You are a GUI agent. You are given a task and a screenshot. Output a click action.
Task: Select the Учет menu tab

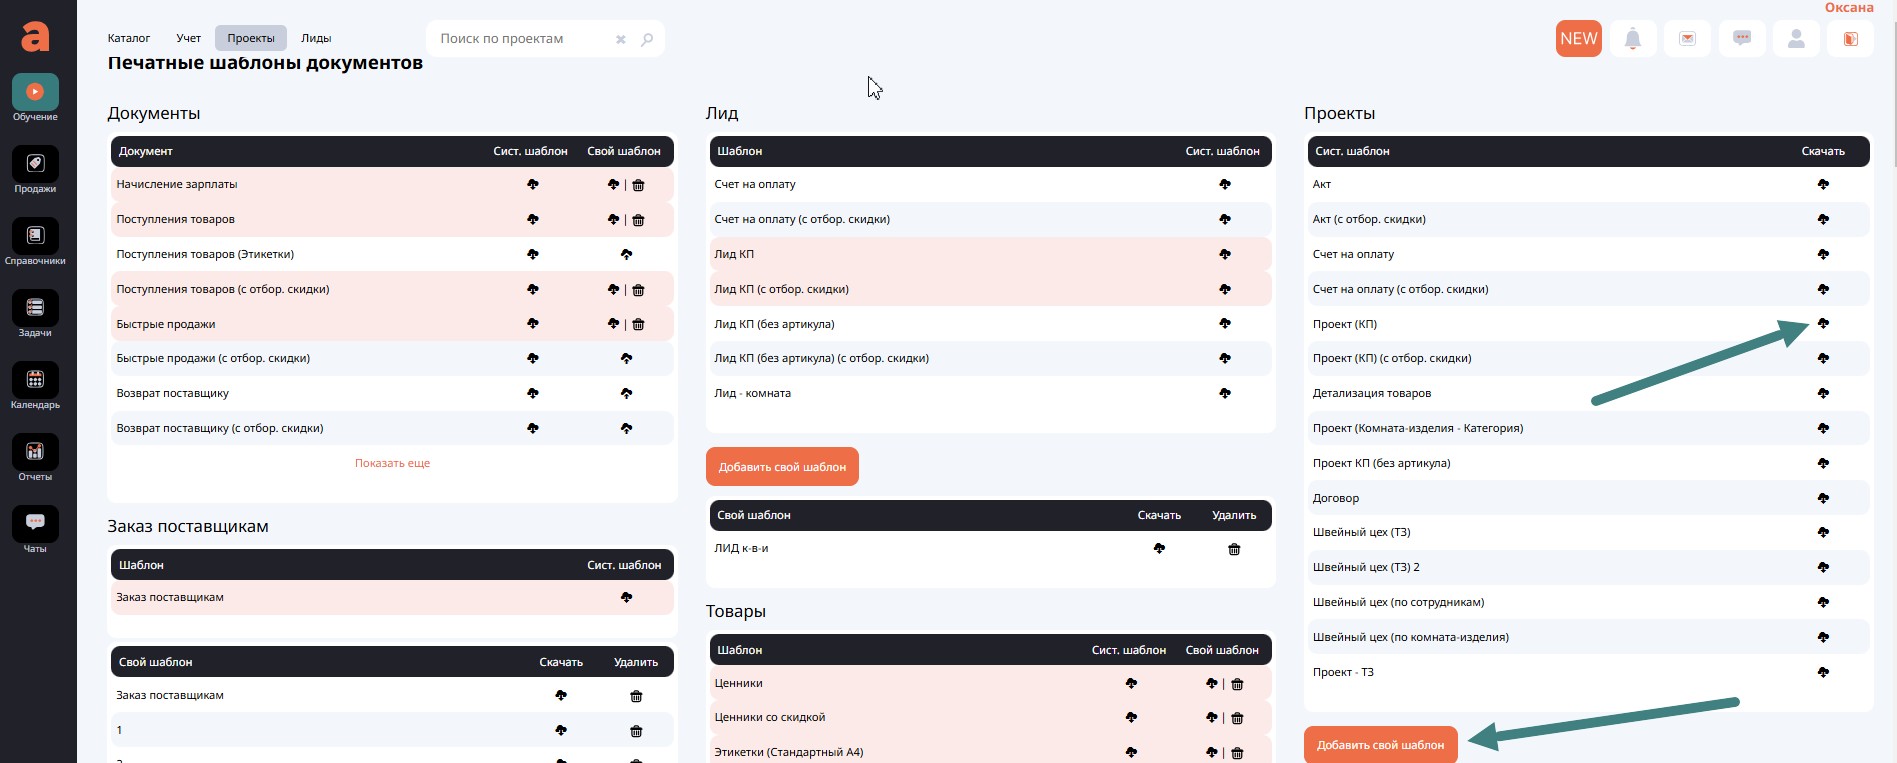click(189, 38)
